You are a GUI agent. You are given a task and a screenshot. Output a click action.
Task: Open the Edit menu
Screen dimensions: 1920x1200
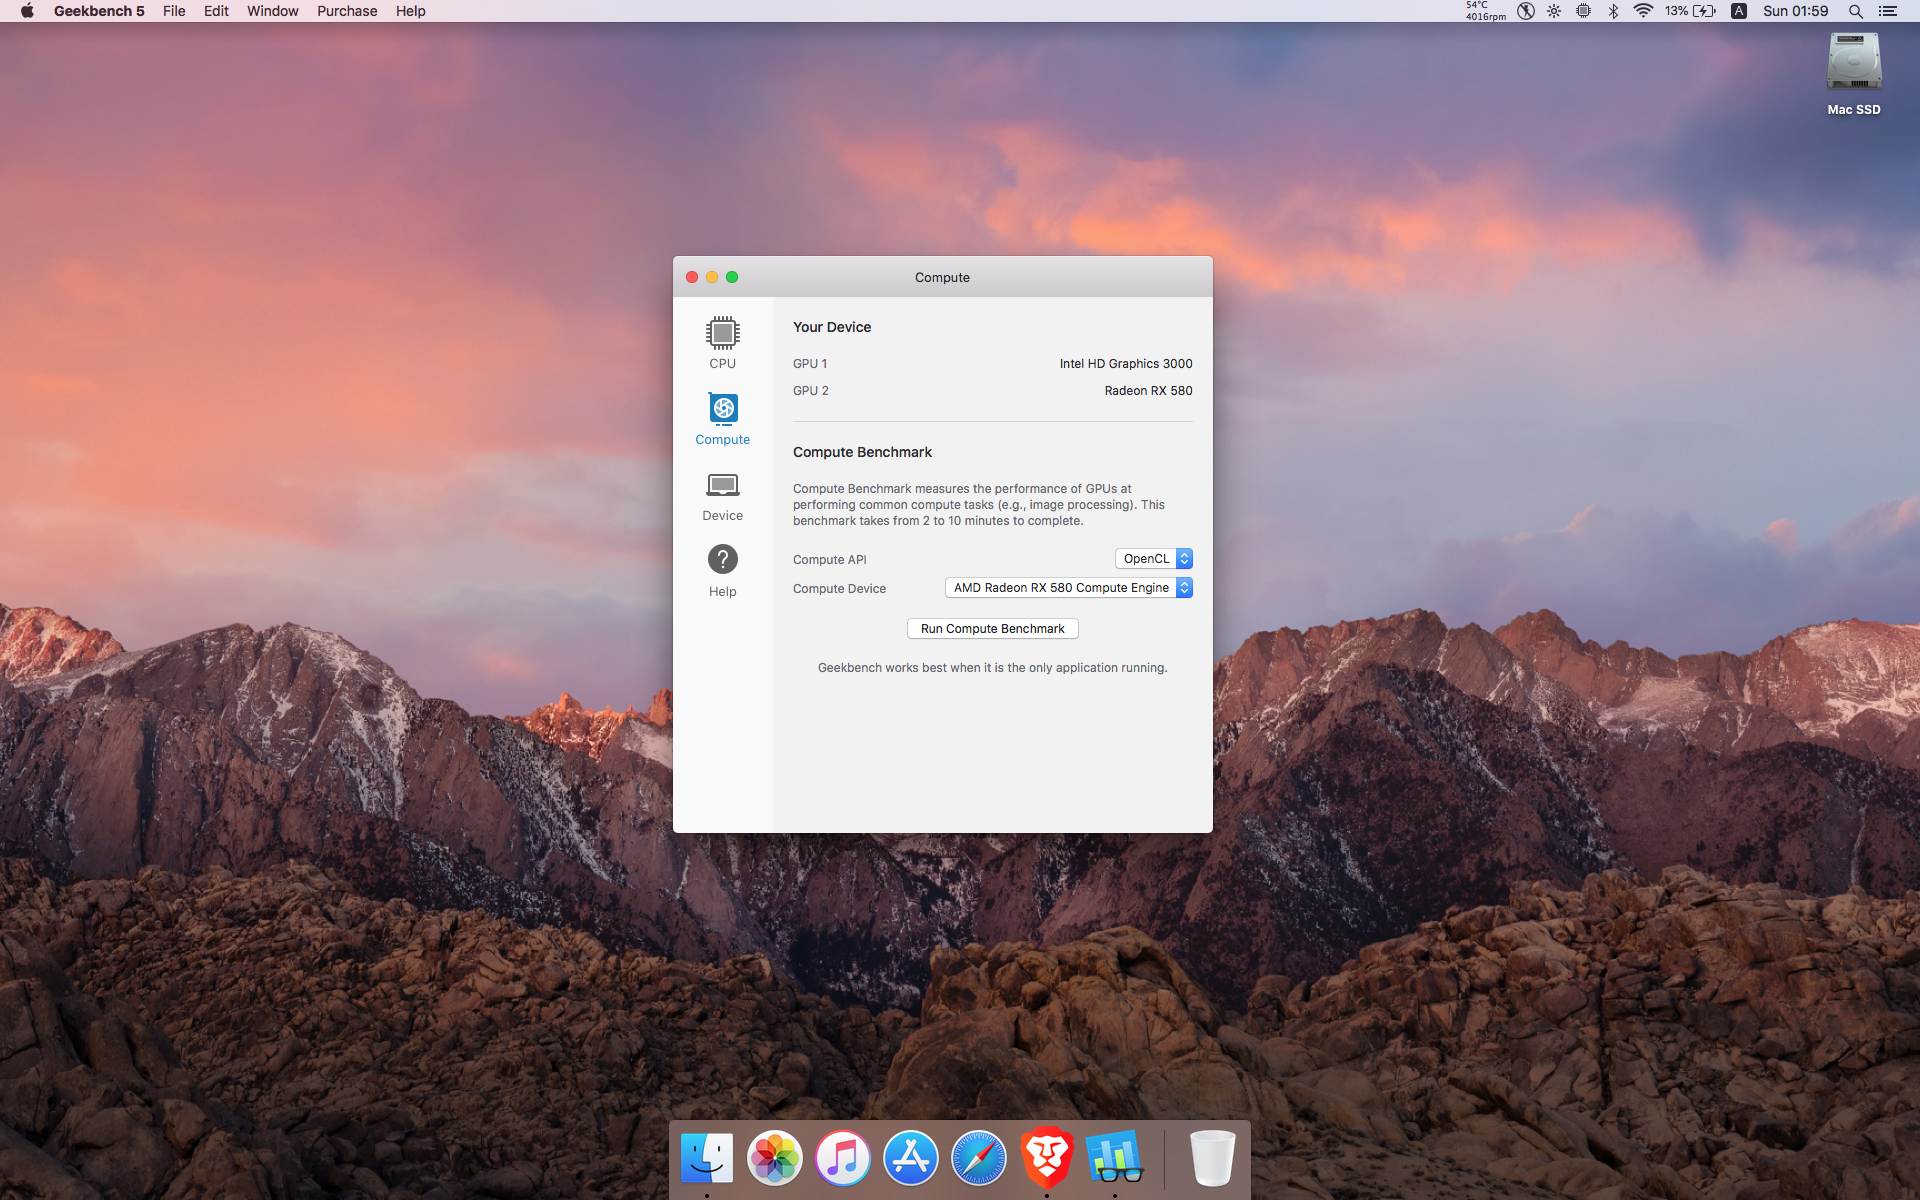pyautogui.click(x=216, y=11)
